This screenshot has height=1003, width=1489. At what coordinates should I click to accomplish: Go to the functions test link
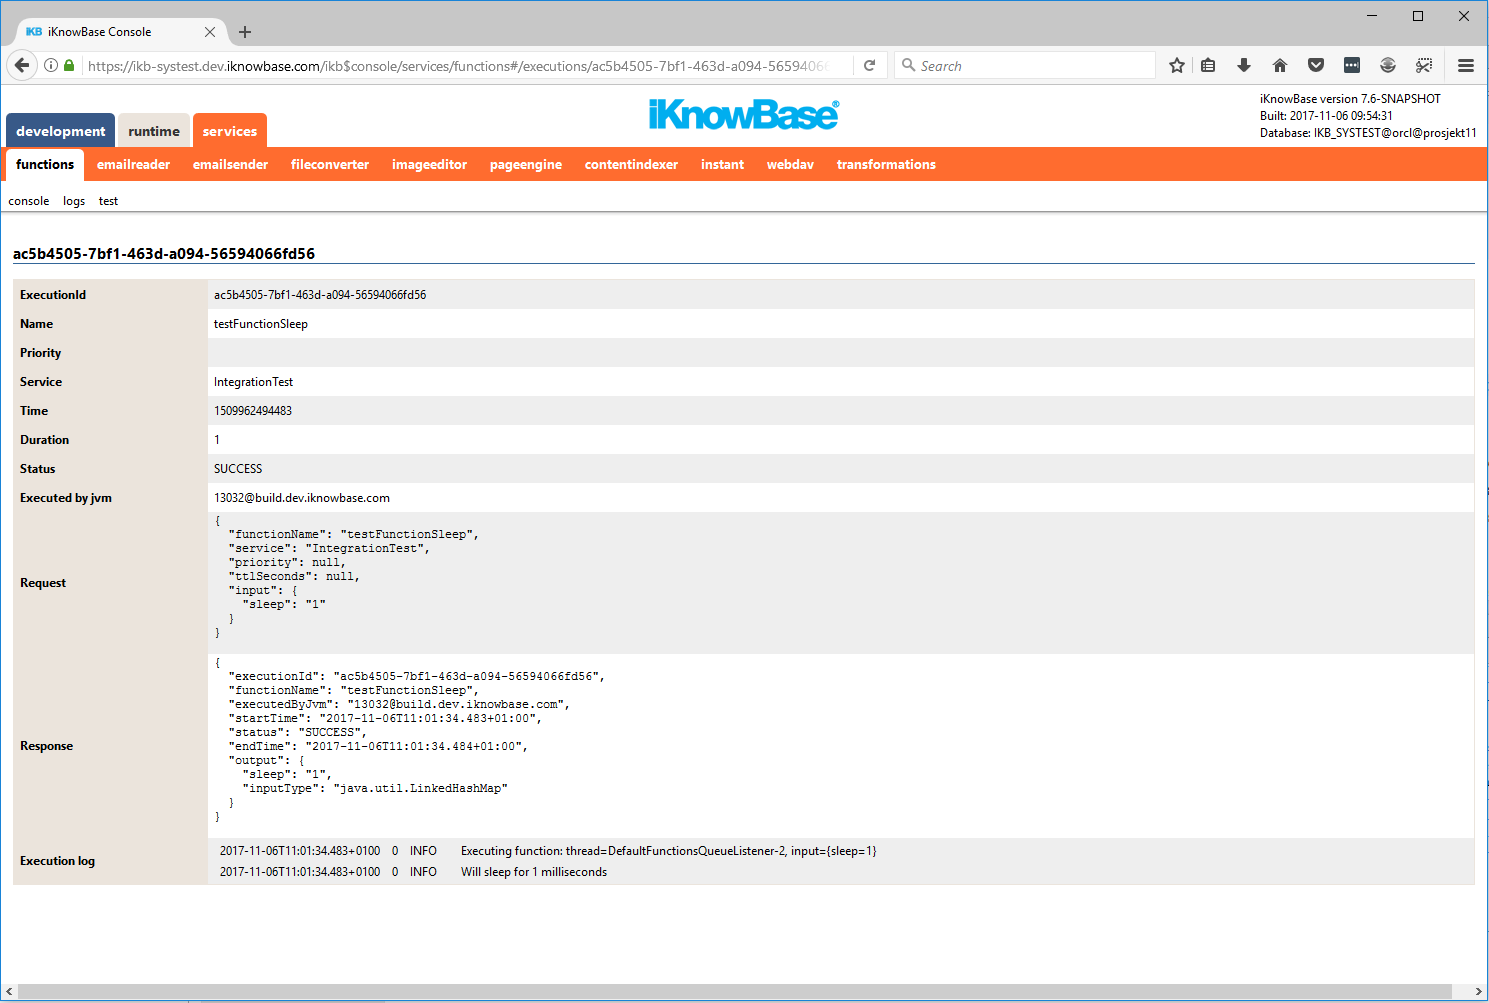[x=108, y=201]
